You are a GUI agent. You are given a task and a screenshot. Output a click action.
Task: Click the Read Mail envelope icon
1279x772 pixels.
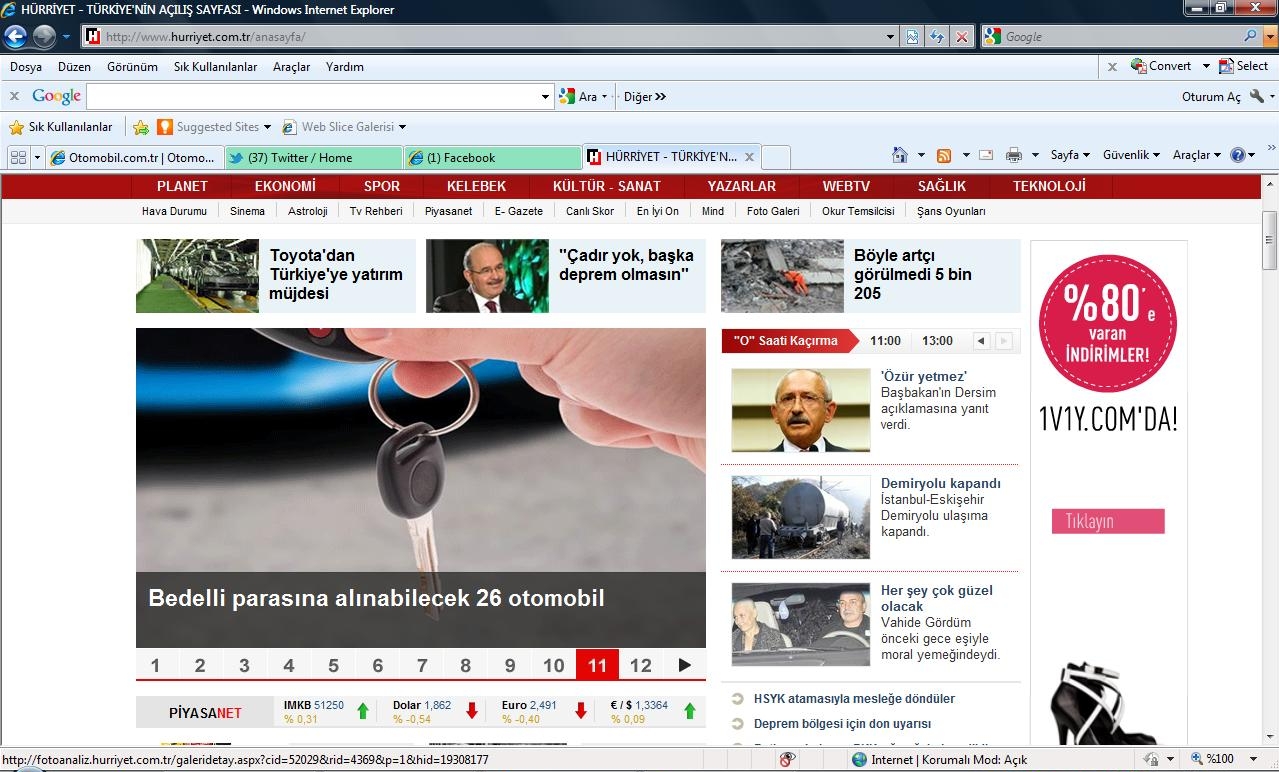(986, 155)
